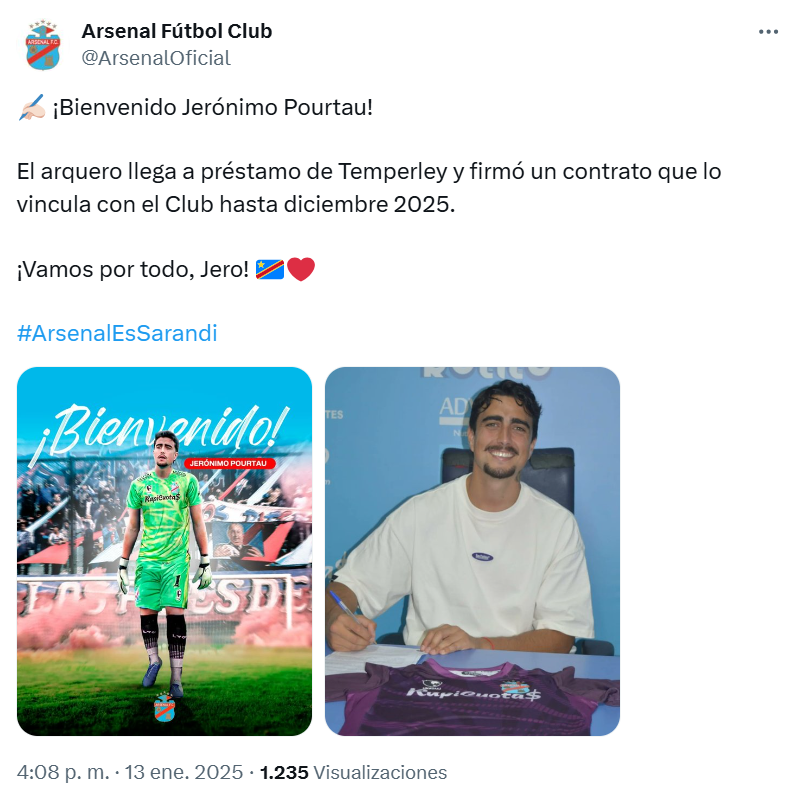Click the Jerónimo Pourtau red name tag
This screenshot has width=793, height=805.
[228, 463]
